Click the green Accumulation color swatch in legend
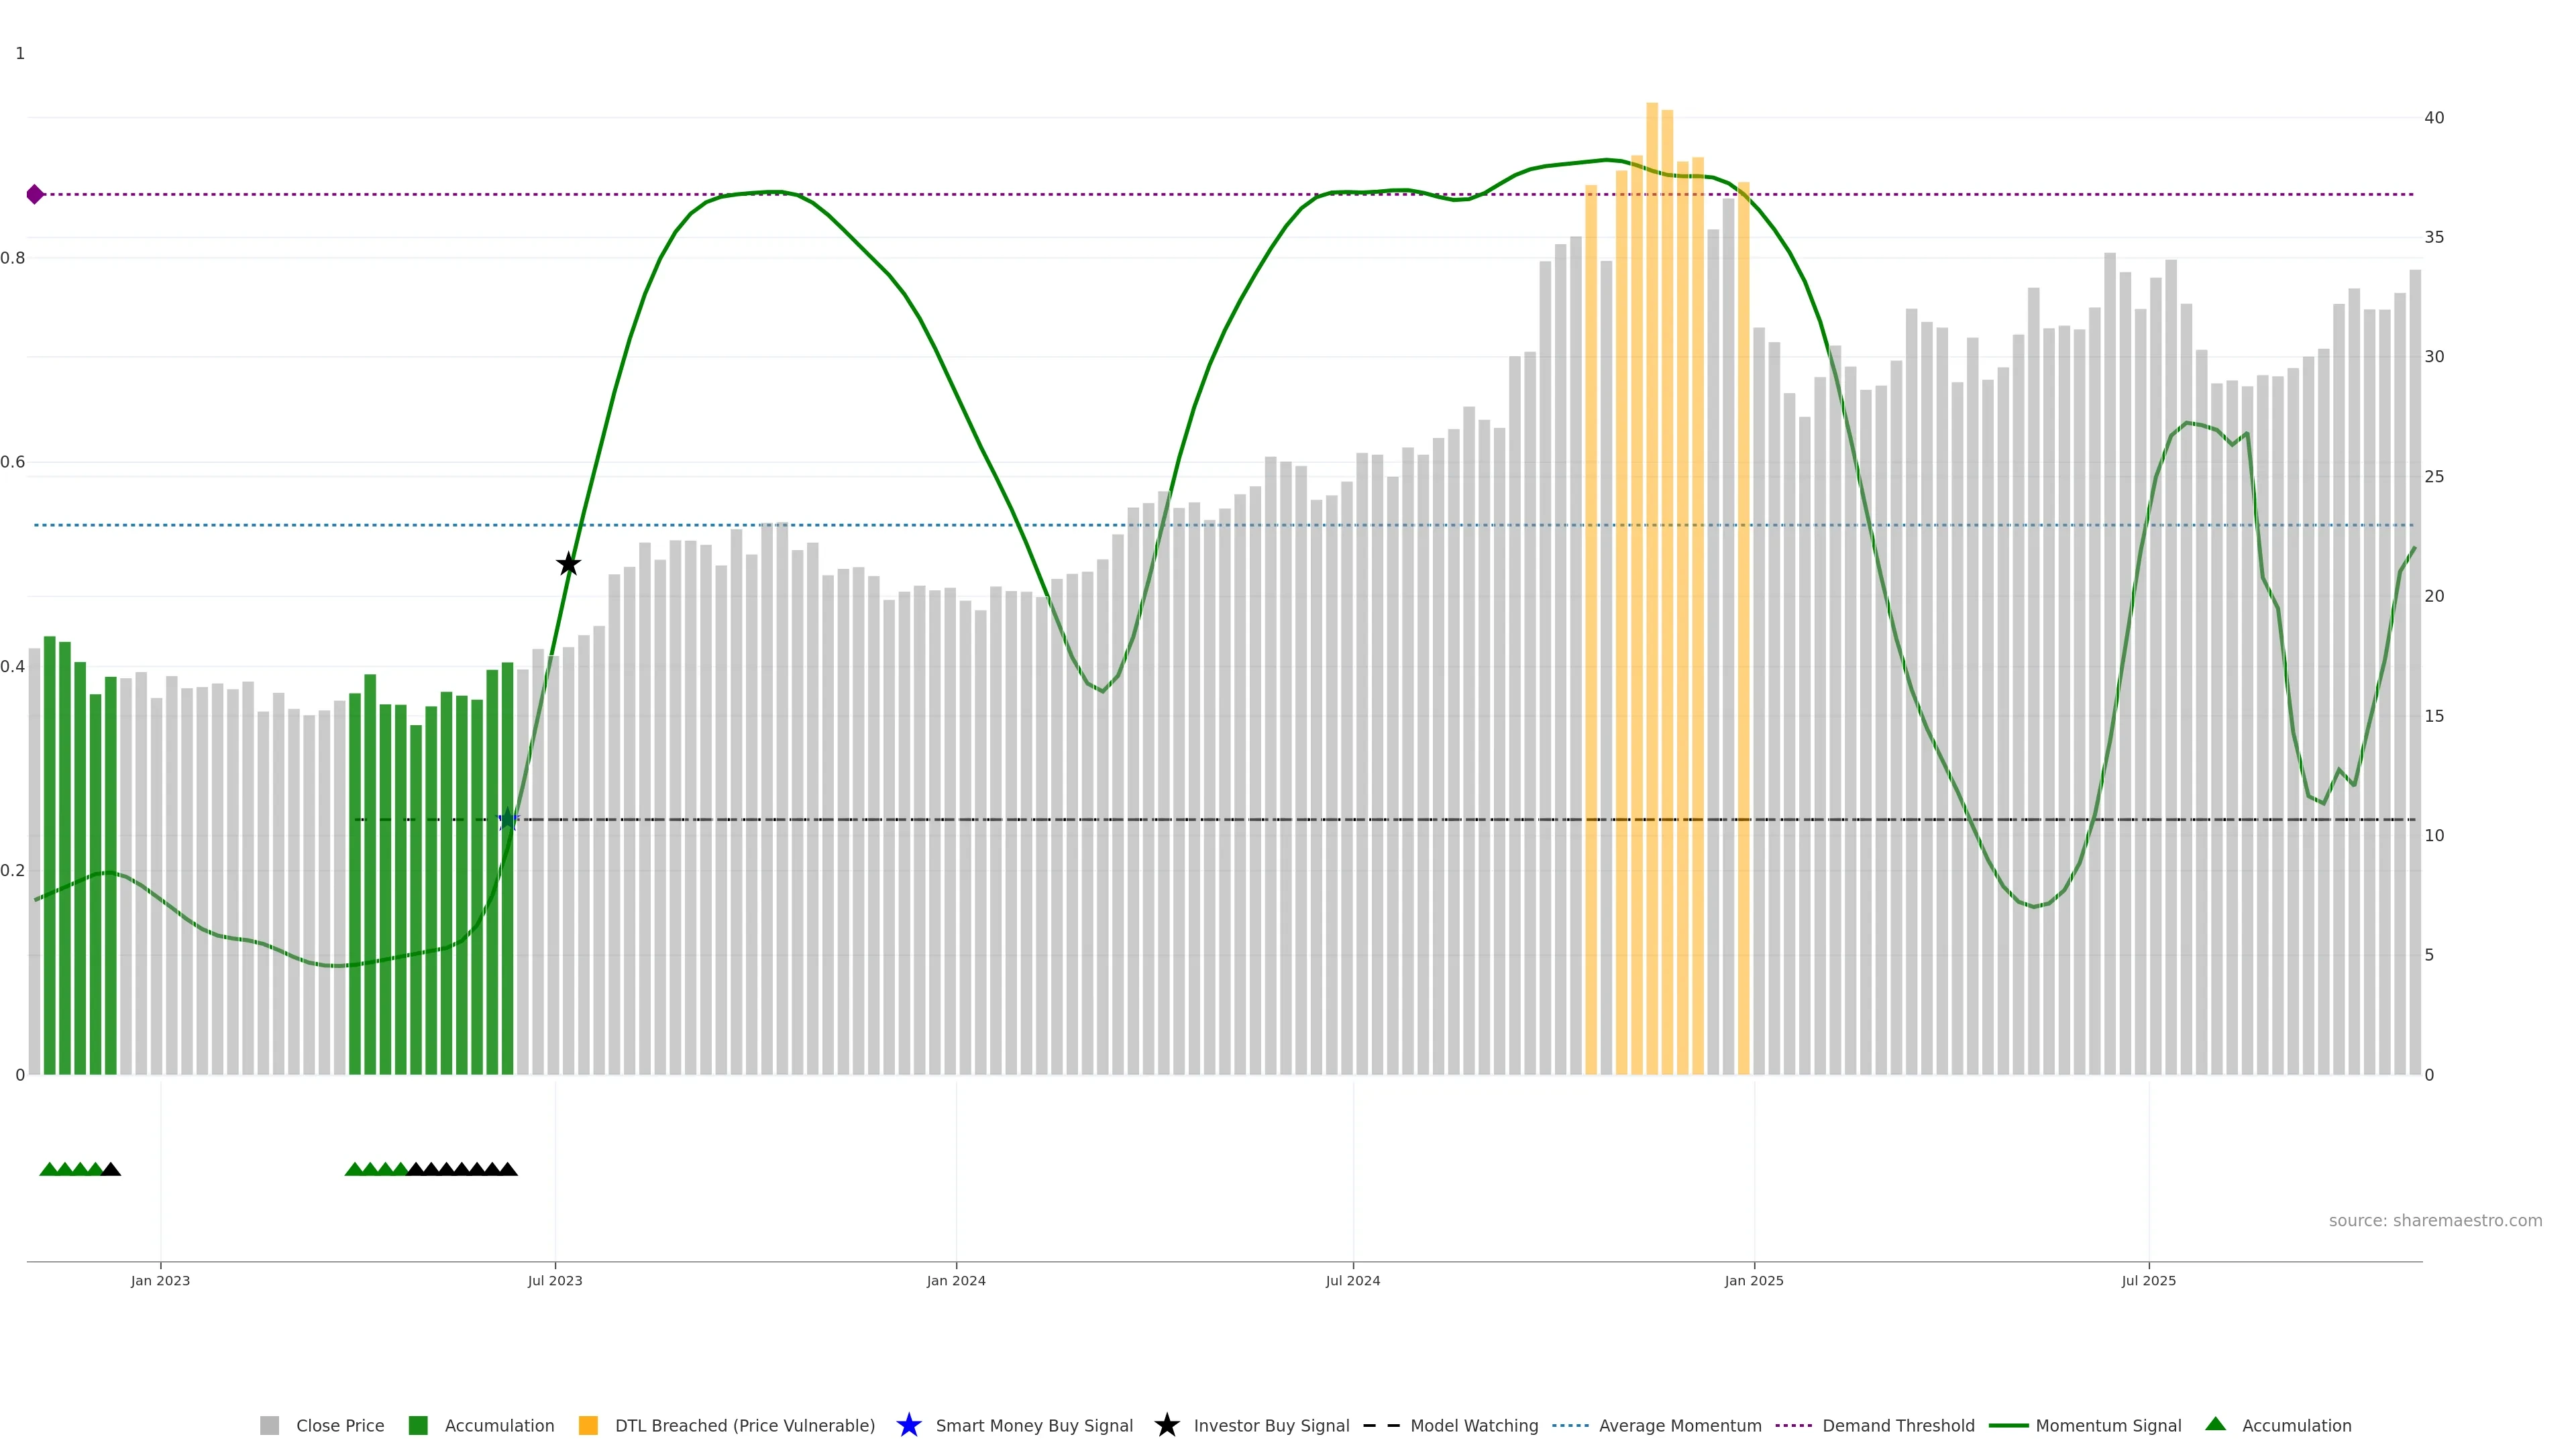The width and height of the screenshot is (2576, 1449). click(x=418, y=1425)
